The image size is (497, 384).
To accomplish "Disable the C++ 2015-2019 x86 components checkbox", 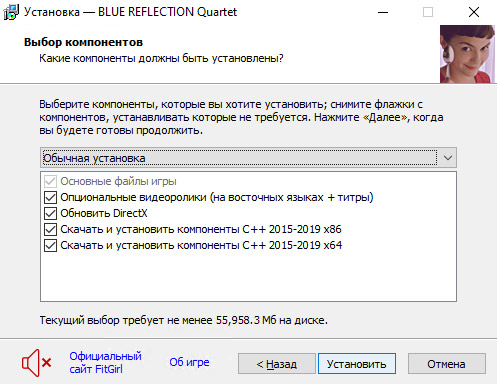I will (x=50, y=229).
